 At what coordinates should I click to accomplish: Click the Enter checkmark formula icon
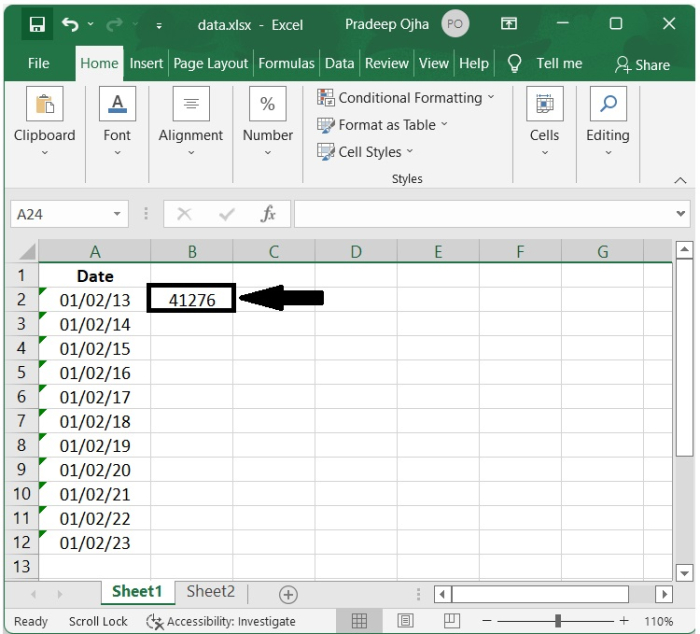coord(227,214)
